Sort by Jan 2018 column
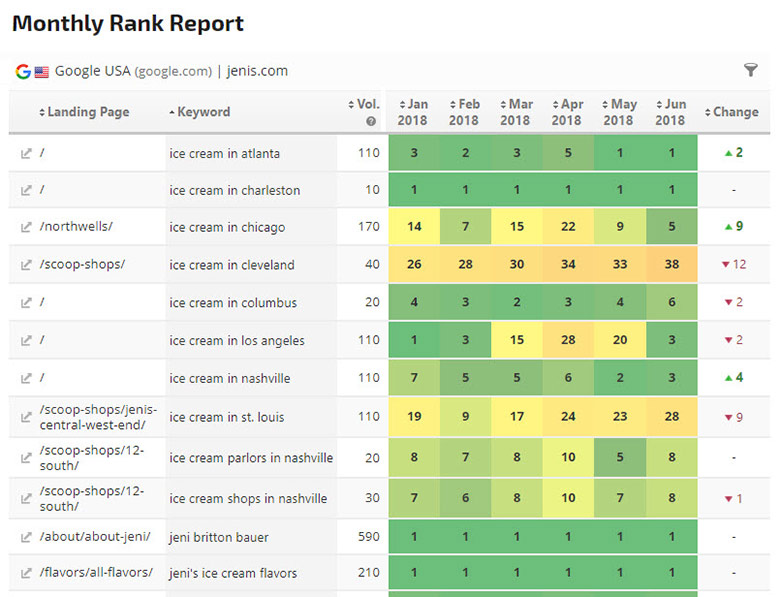 coord(412,112)
